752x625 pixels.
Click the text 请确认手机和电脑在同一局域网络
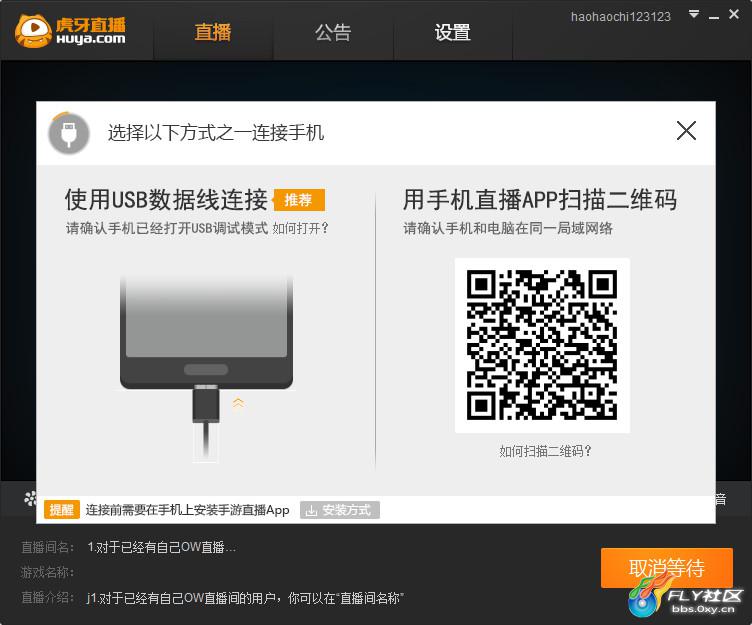(508, 228)
